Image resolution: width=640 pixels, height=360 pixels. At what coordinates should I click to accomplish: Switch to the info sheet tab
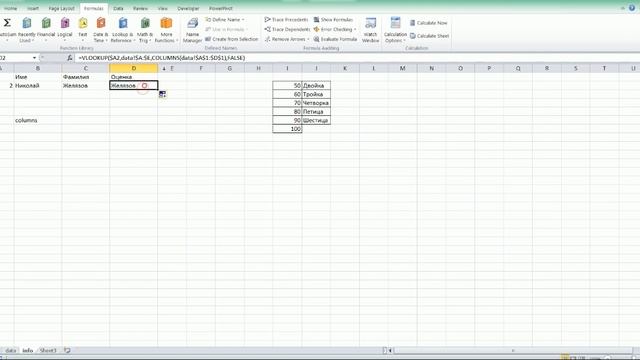click(27, 351)
